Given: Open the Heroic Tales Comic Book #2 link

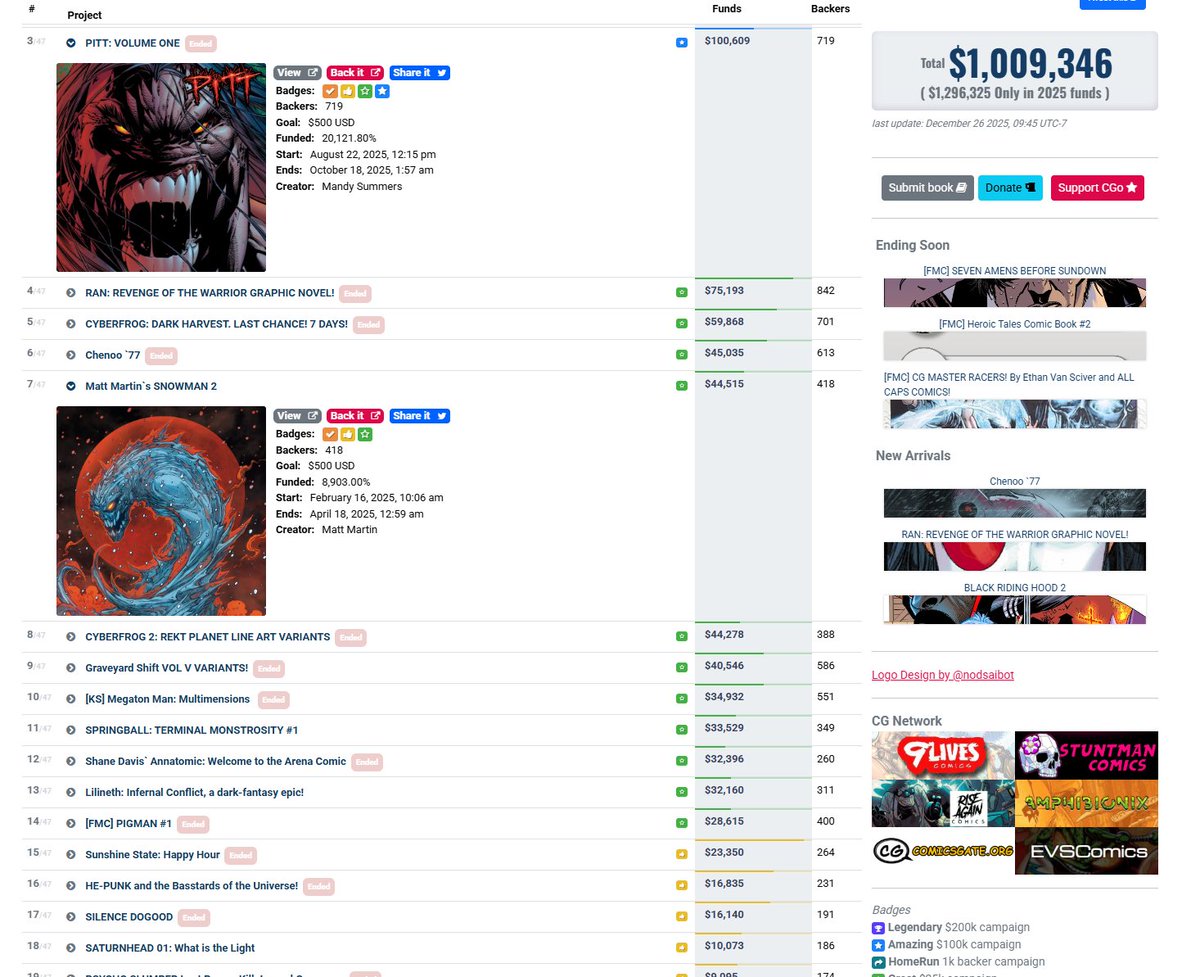Looking at the screenshot, I should (x=1015, y=324).
